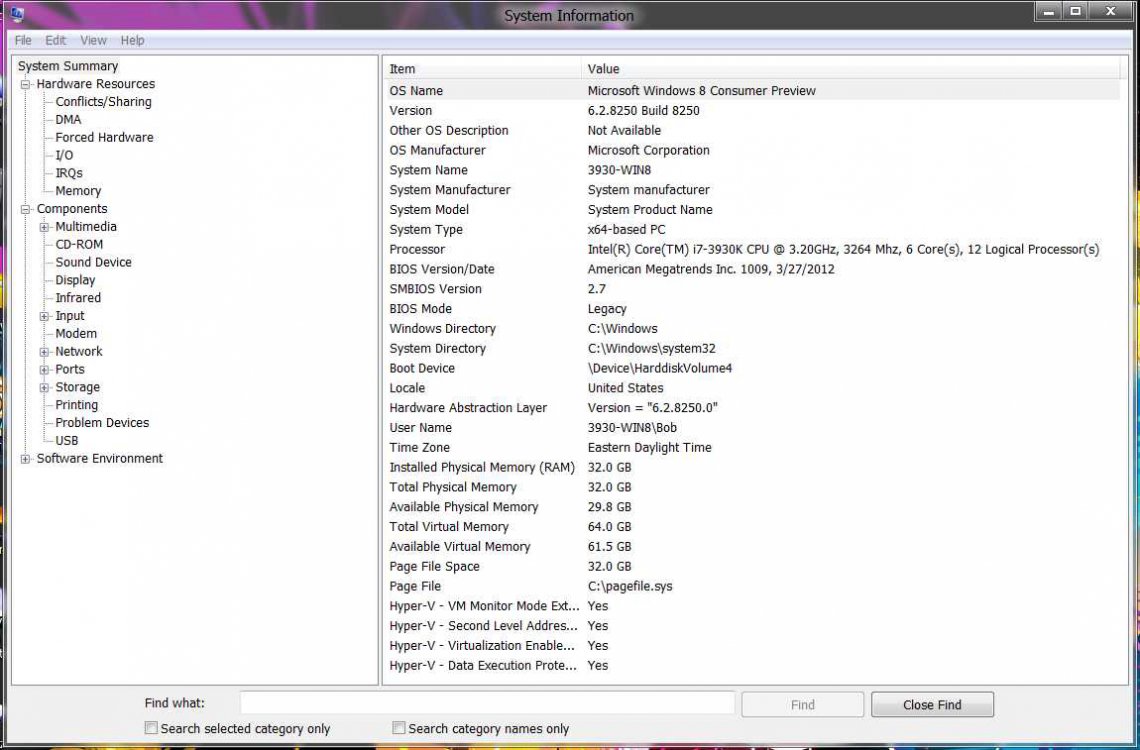The height and width of the screenshot is (750, 1140).
Task: Collapse the Components node
Action: click(26, 209)
